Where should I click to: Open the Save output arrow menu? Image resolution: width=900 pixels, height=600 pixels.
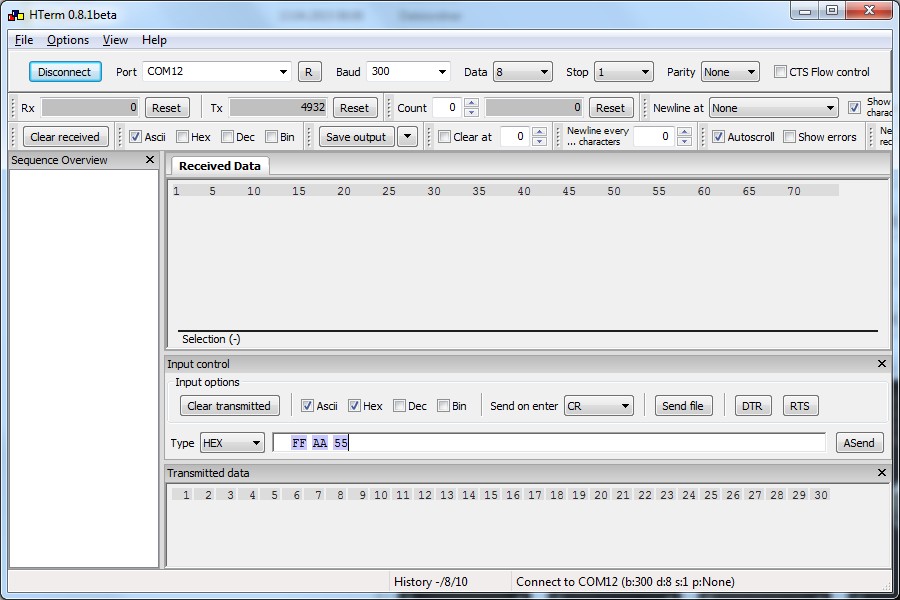[407, 137]
